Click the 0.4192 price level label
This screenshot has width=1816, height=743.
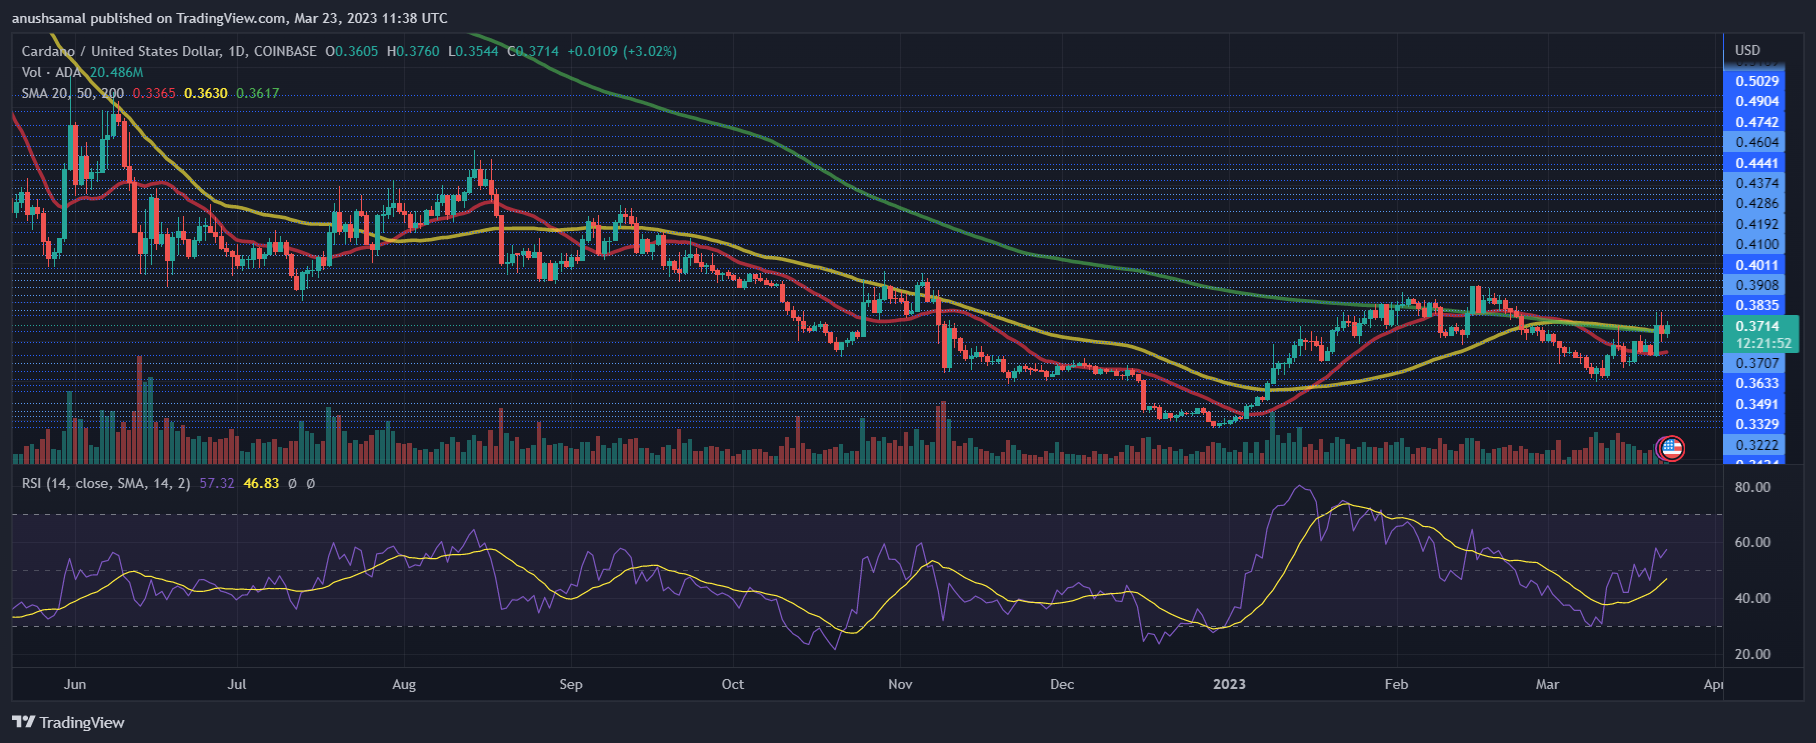tap(1757, 224)
